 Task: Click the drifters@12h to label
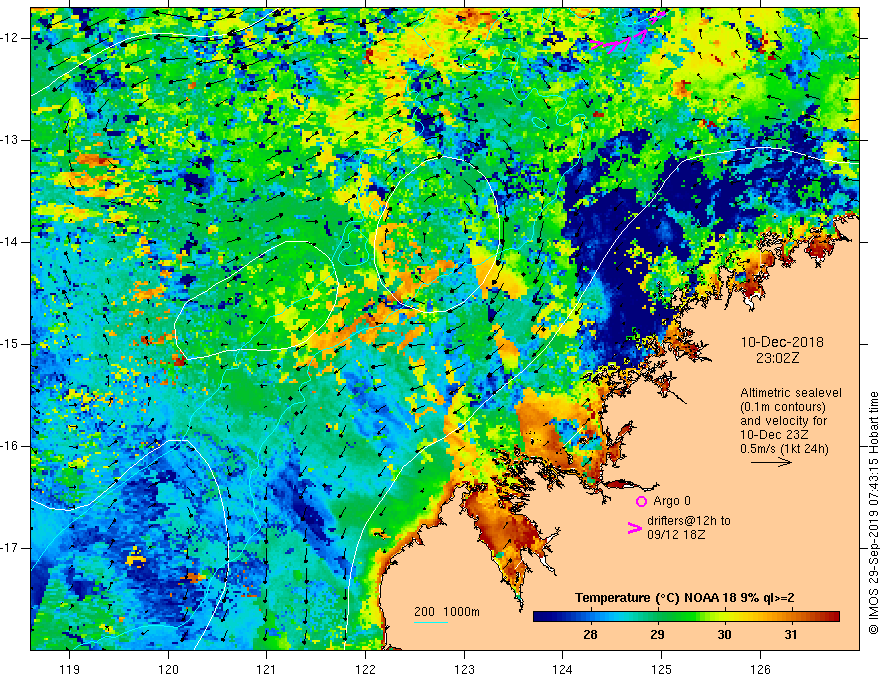[x=689, y=521]
